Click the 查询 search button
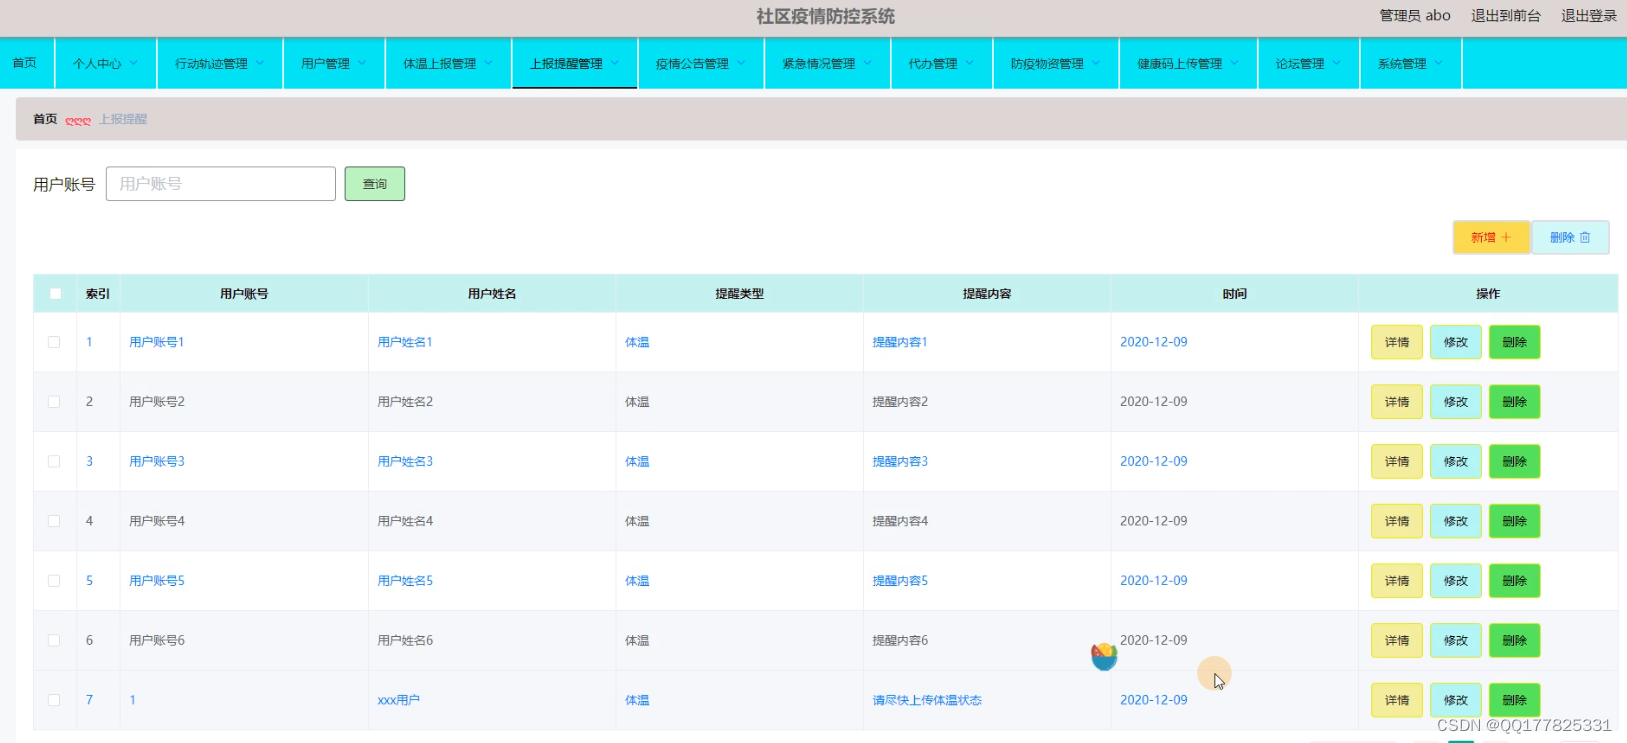The height and width of the screenshot is (743, 1627). 375,184
